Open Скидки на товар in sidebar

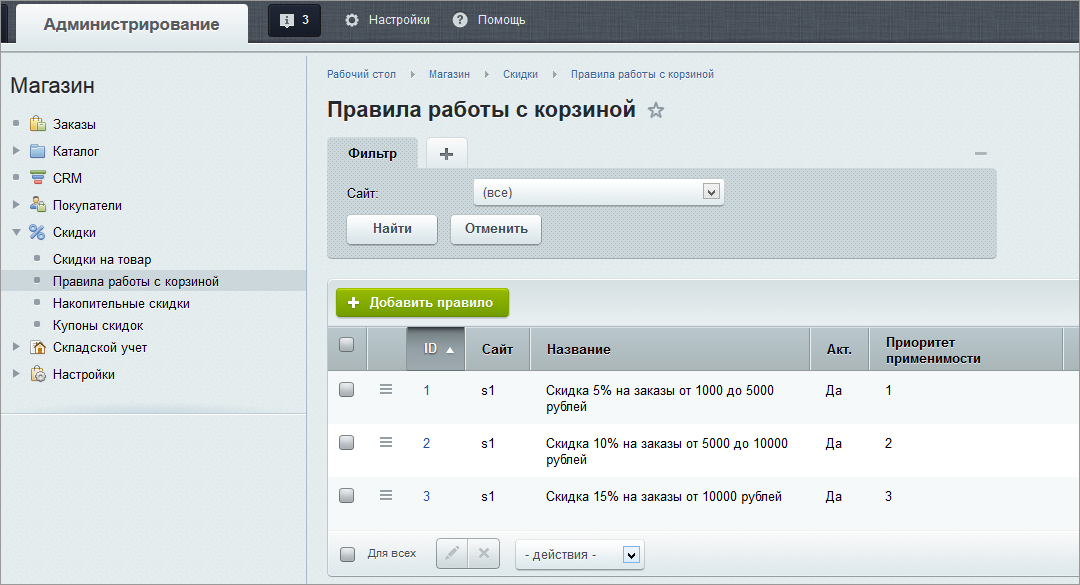102,259
